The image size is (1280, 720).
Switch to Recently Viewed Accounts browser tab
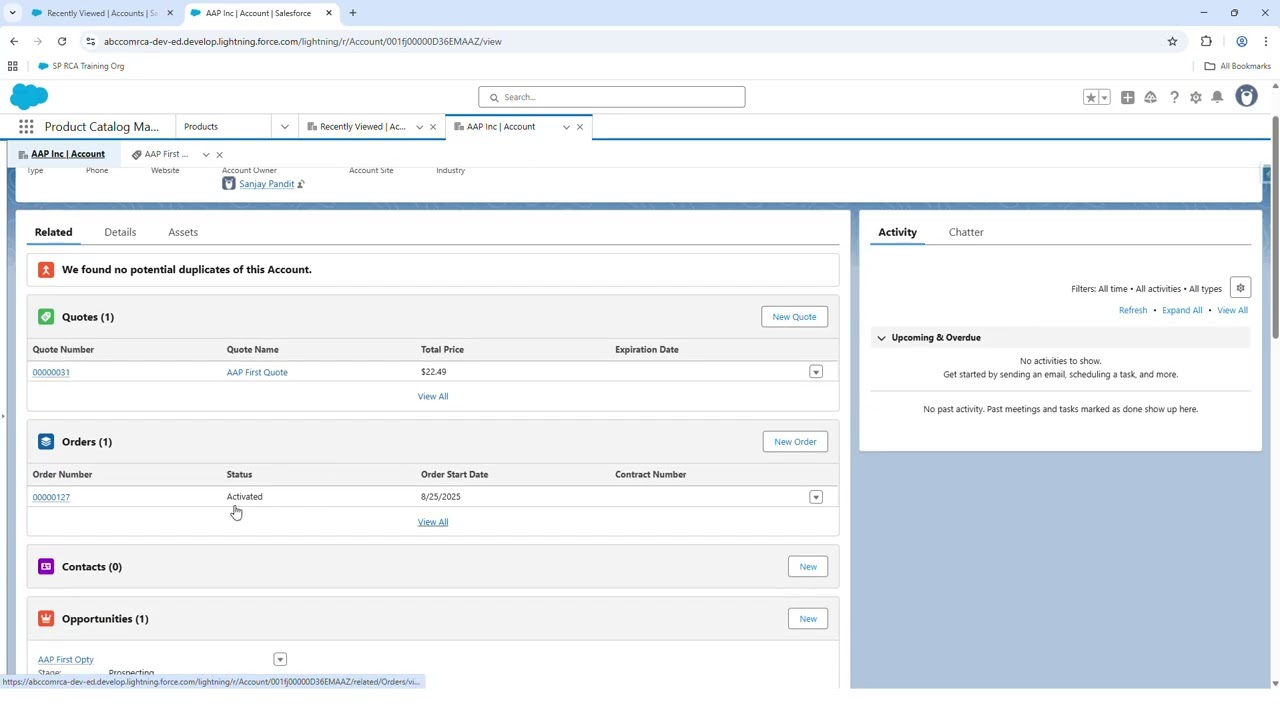(x=100, y=13)
